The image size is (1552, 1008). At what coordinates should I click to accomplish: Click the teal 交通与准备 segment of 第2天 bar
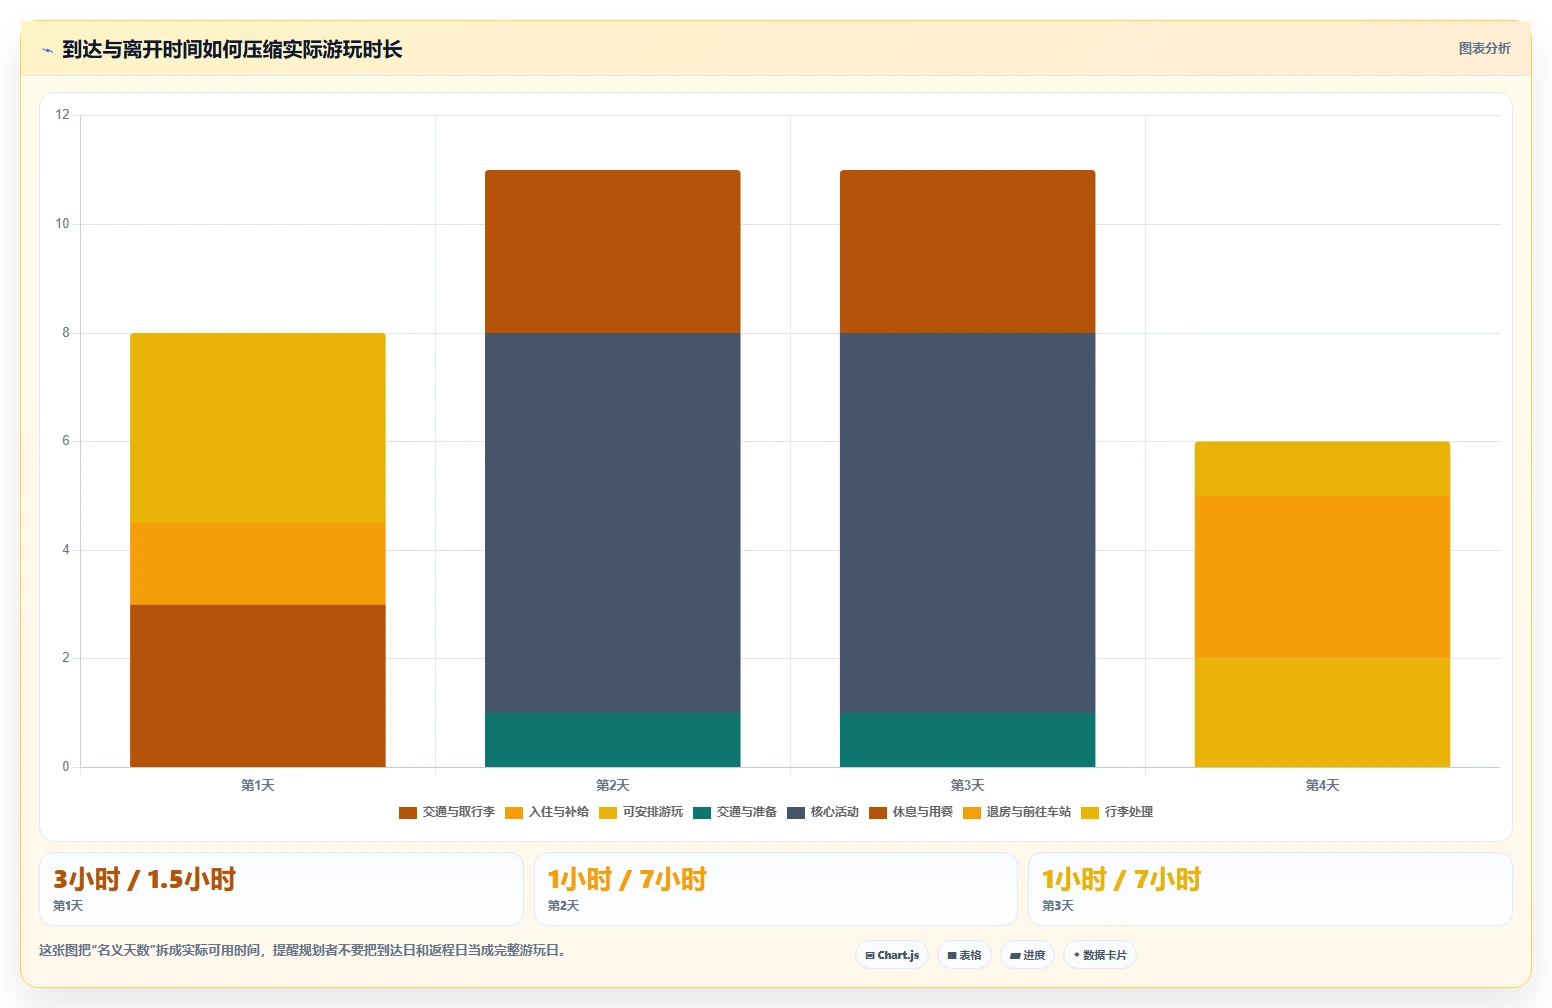pyautogui.click(x=613, y=740)
